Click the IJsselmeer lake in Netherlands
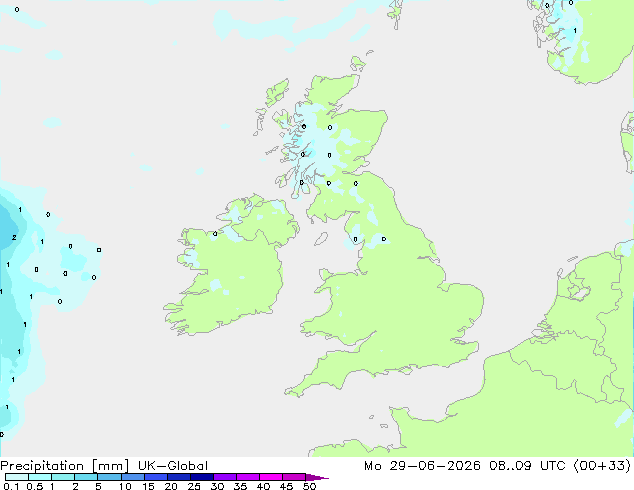Screen dimensions: 634x490 click(579, 290)
